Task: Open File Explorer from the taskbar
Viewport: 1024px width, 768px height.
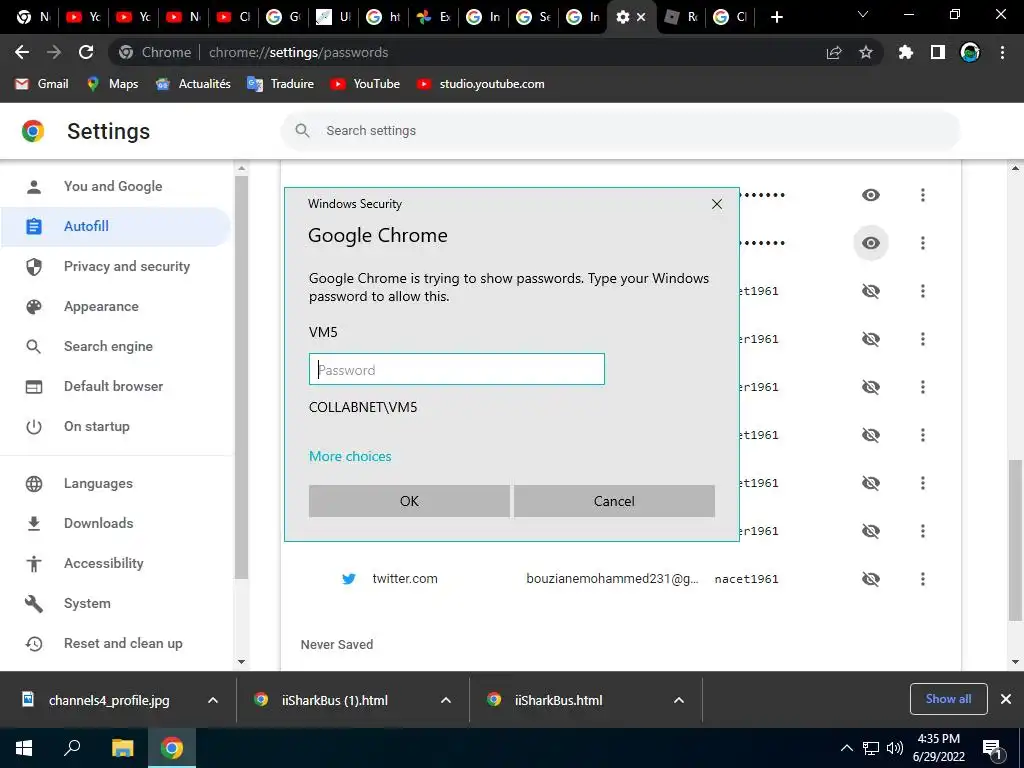Action: pos(122,748)
